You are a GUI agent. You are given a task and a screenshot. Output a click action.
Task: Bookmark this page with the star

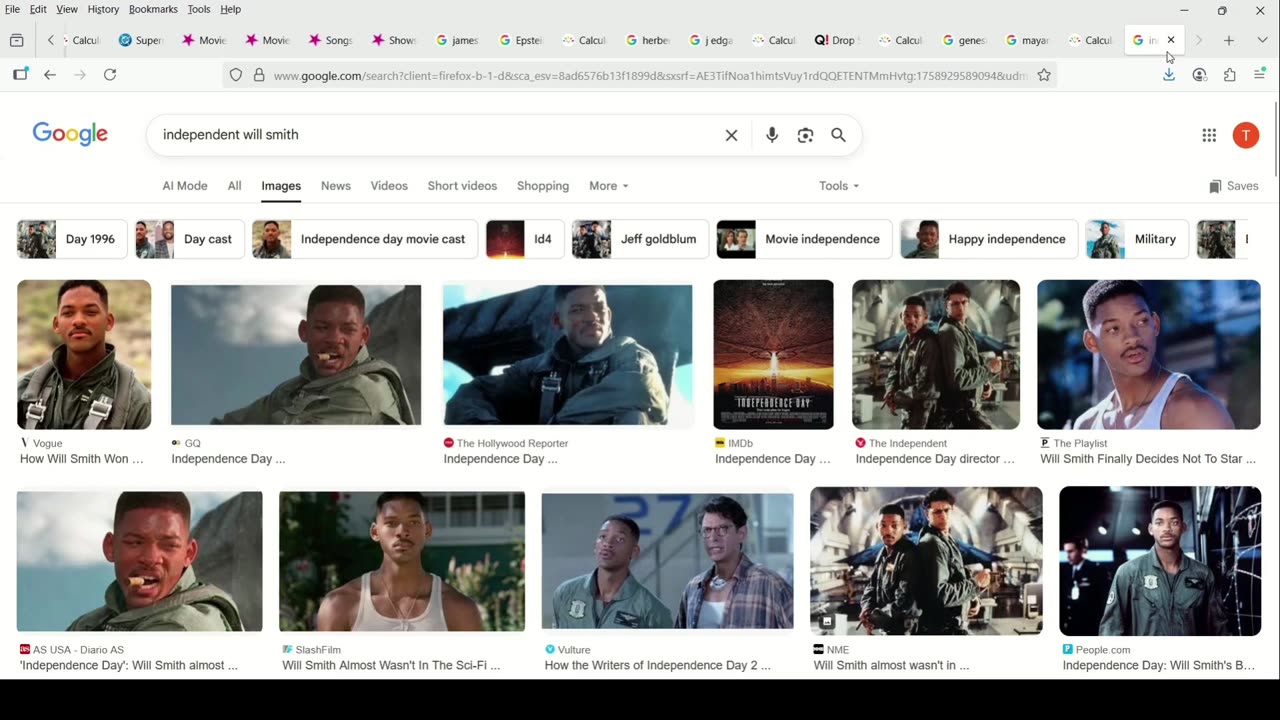(1044, 75)
